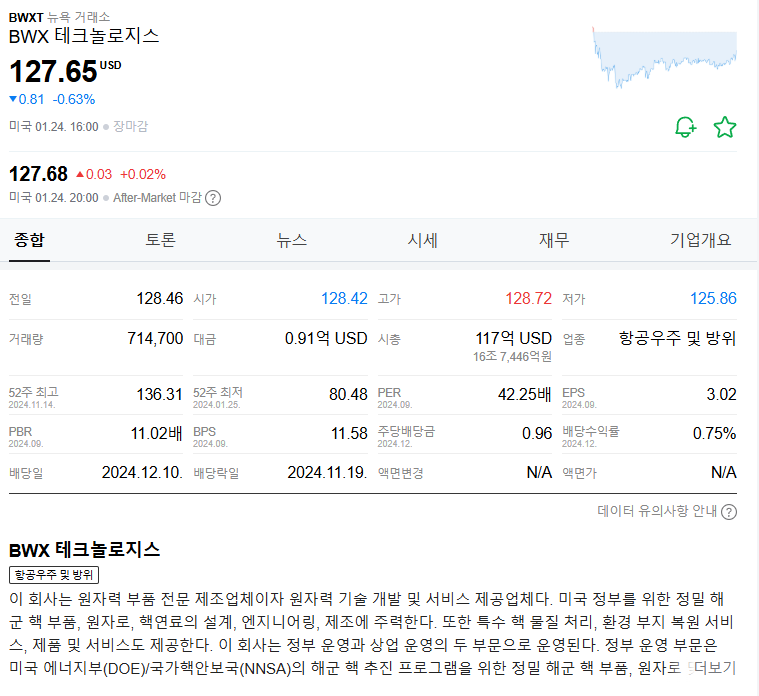The image size is (759, 696).
Task: Click the dividend yield 0.75%
Action: coord(714,433)
